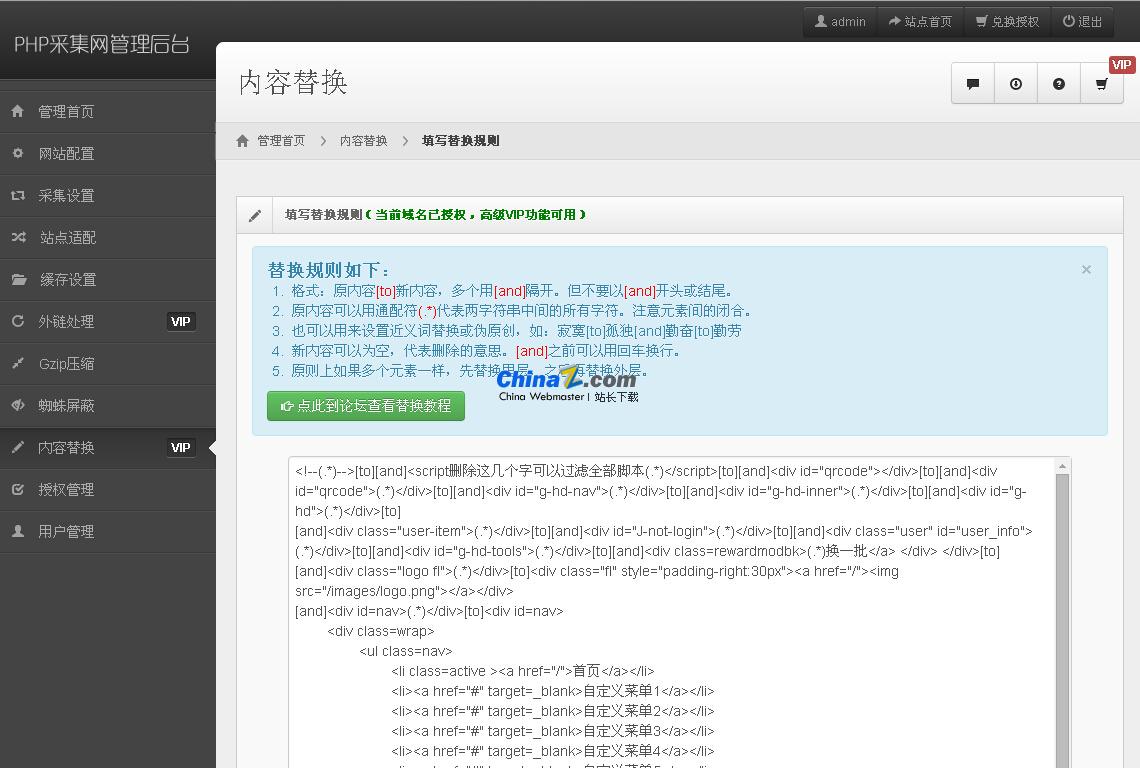
Task: Click the pencil icon beside 内容替换 in sidebar
Action: click(18, 447)
